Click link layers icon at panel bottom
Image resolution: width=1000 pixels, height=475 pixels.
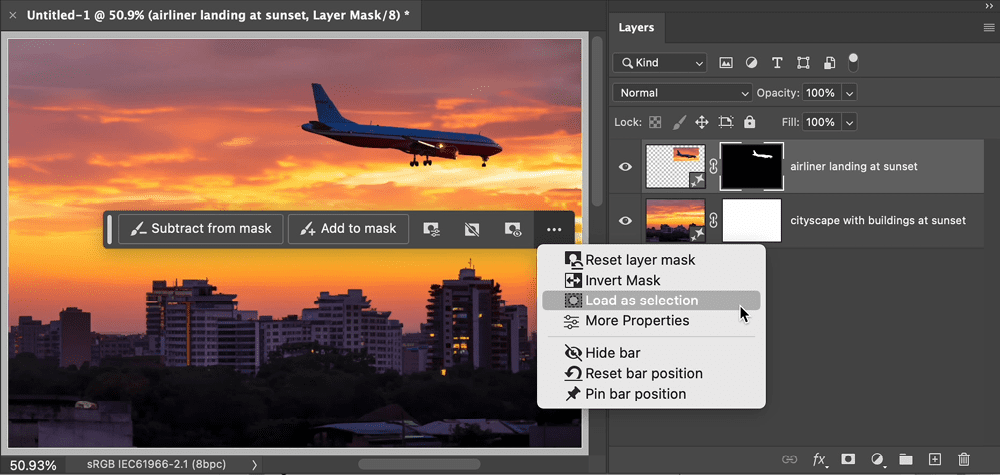click(790, 458)
